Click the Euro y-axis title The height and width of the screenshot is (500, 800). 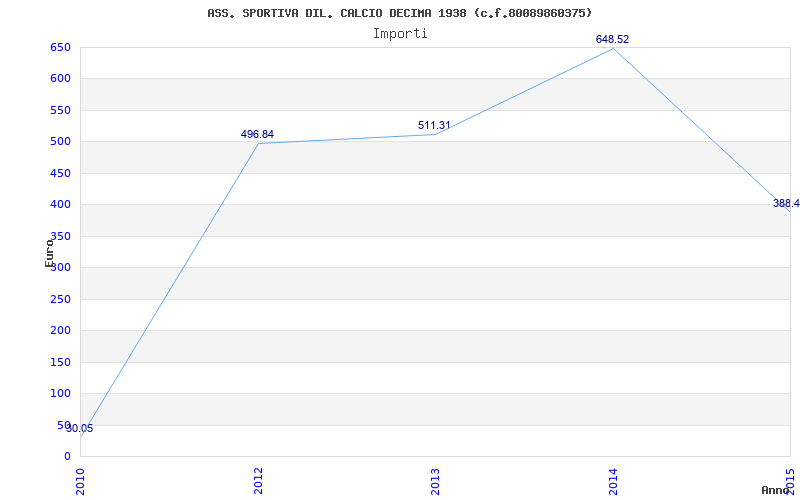click(x=49, y=253)
